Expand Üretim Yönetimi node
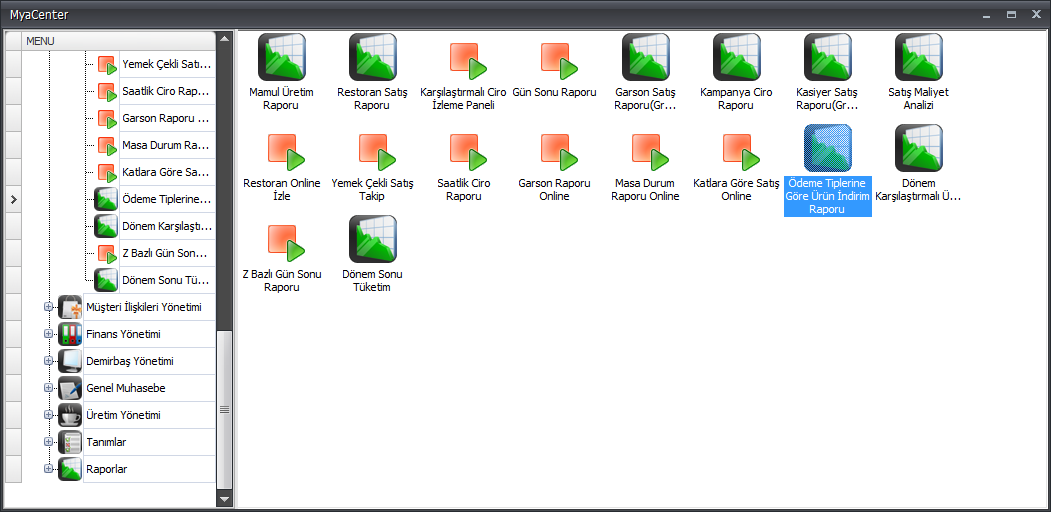1051x512 pixels. (48, 415)
